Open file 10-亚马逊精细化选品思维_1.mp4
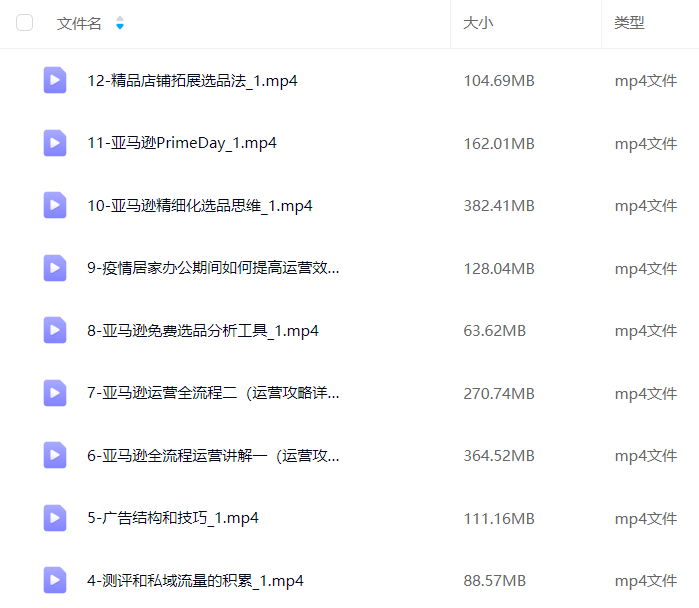The width and height of the screenshot is (699, 608). click(x=200, y=206)
